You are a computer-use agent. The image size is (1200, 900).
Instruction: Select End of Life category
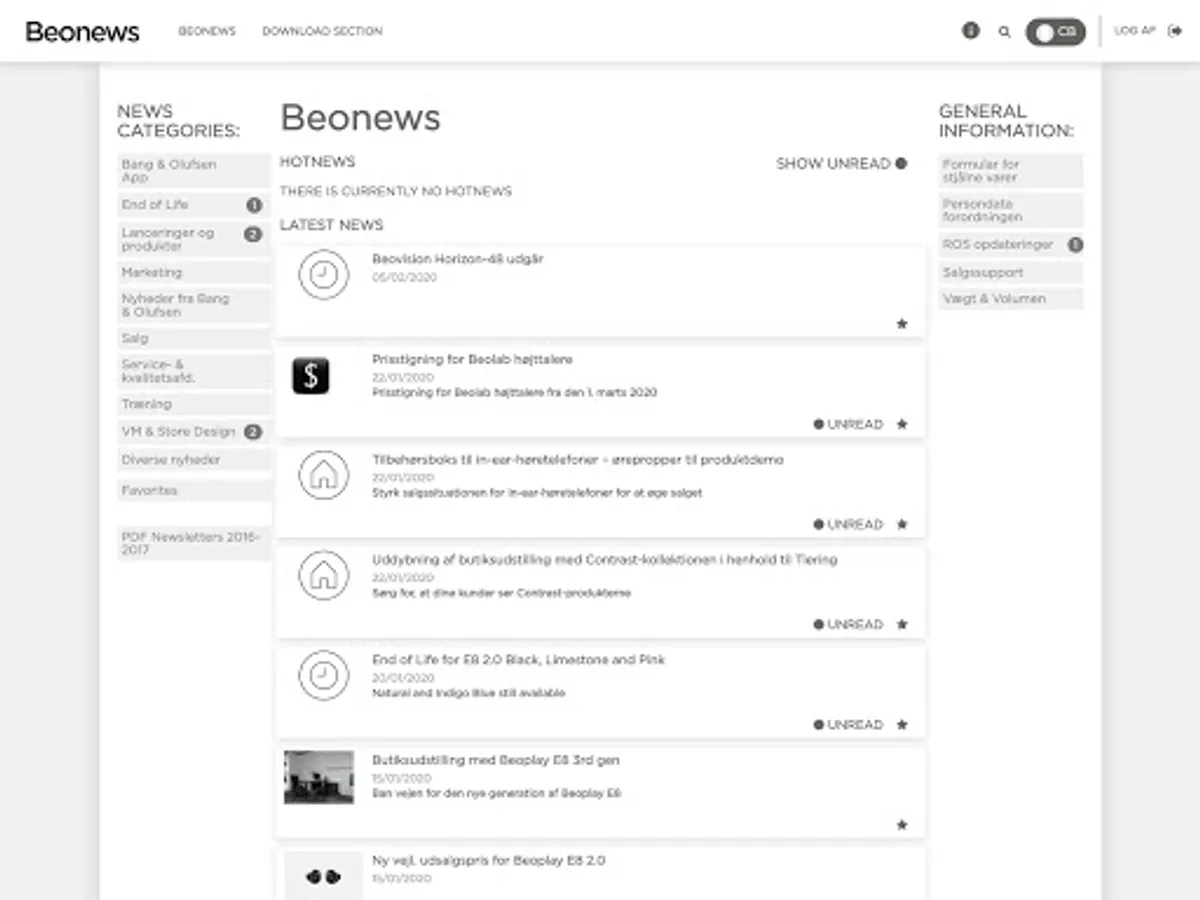pos(194,205)
